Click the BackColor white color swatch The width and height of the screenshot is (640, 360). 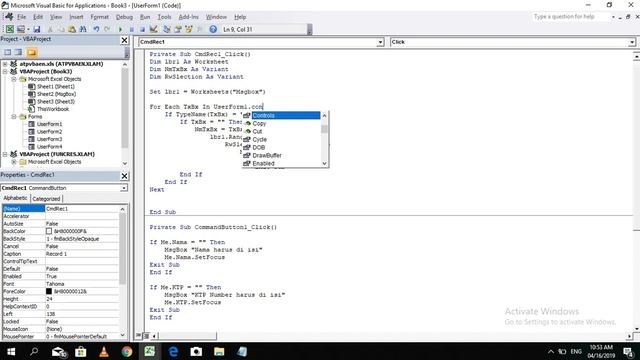click(x=49, y=231)
